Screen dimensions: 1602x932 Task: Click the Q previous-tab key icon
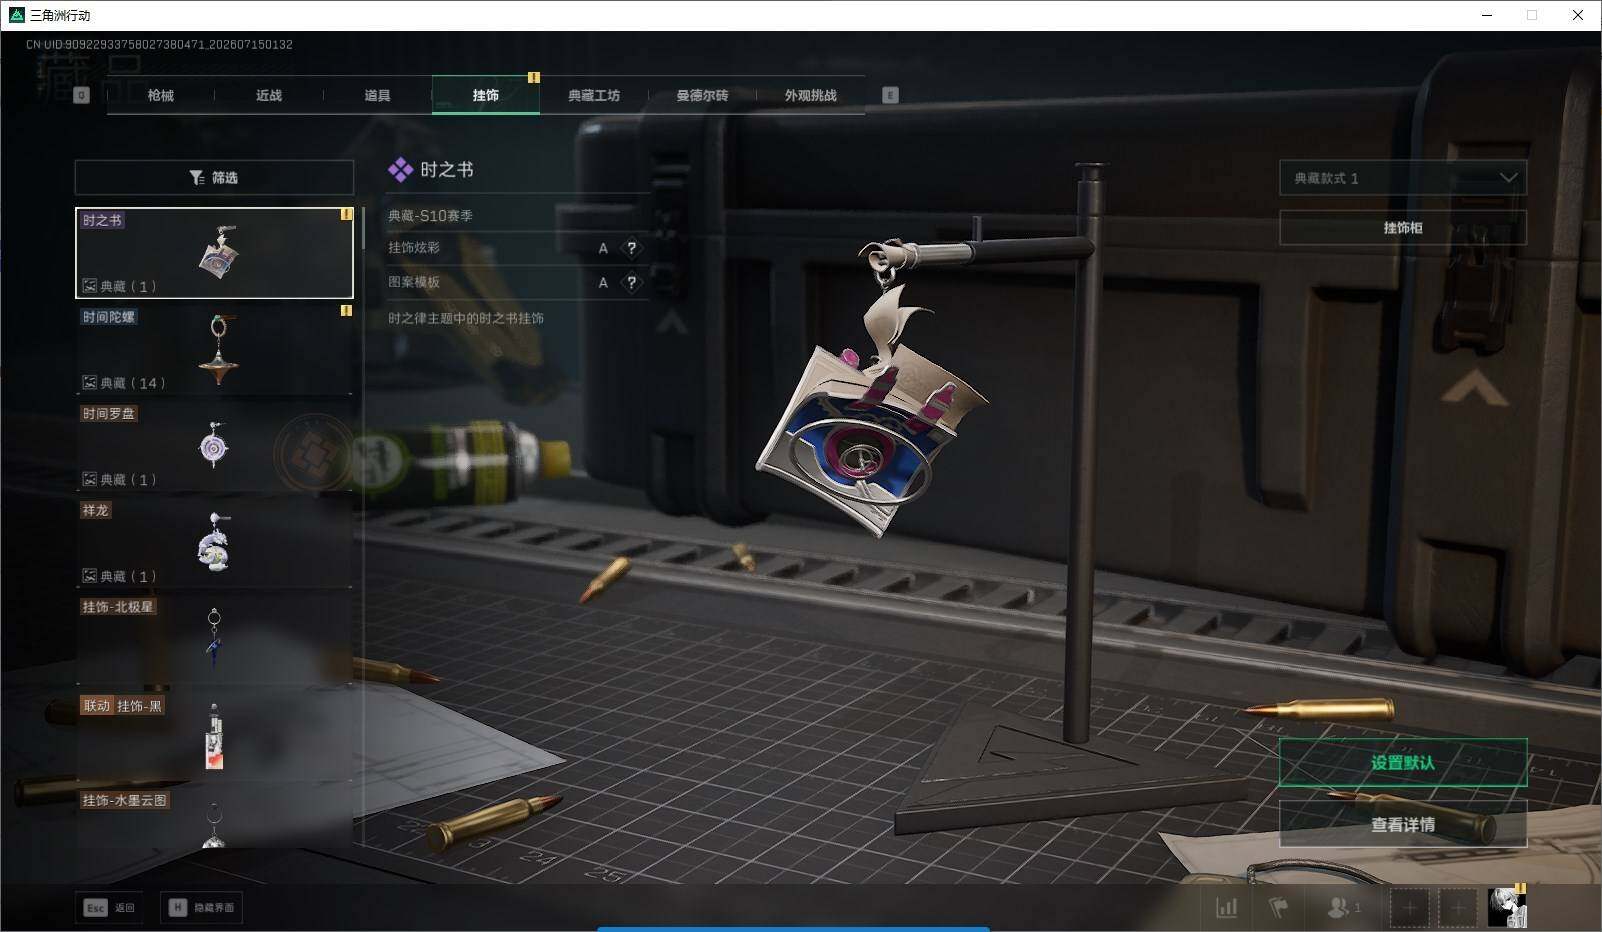tap(82, 95)
